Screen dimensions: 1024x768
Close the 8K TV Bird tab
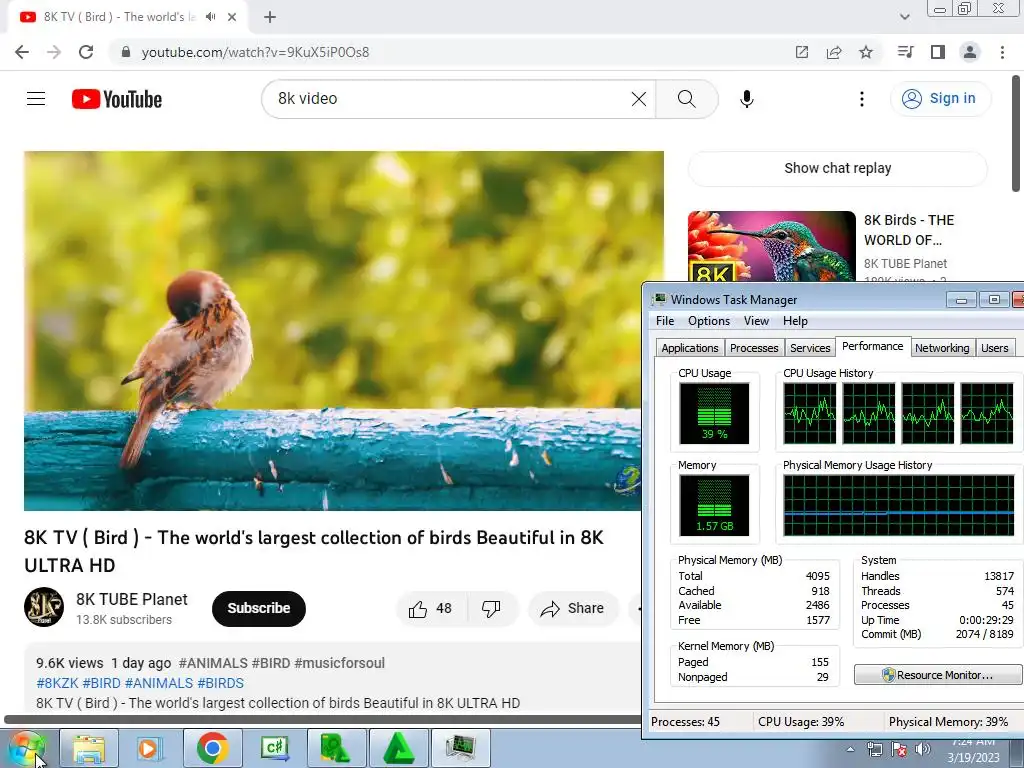click(x=232, y=17)
